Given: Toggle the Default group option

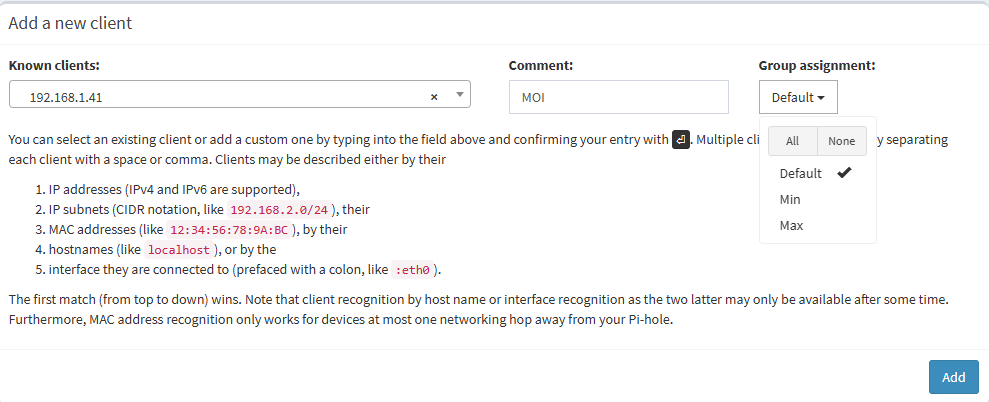Looking at the screenshot, I should click(x=800, y=173).
